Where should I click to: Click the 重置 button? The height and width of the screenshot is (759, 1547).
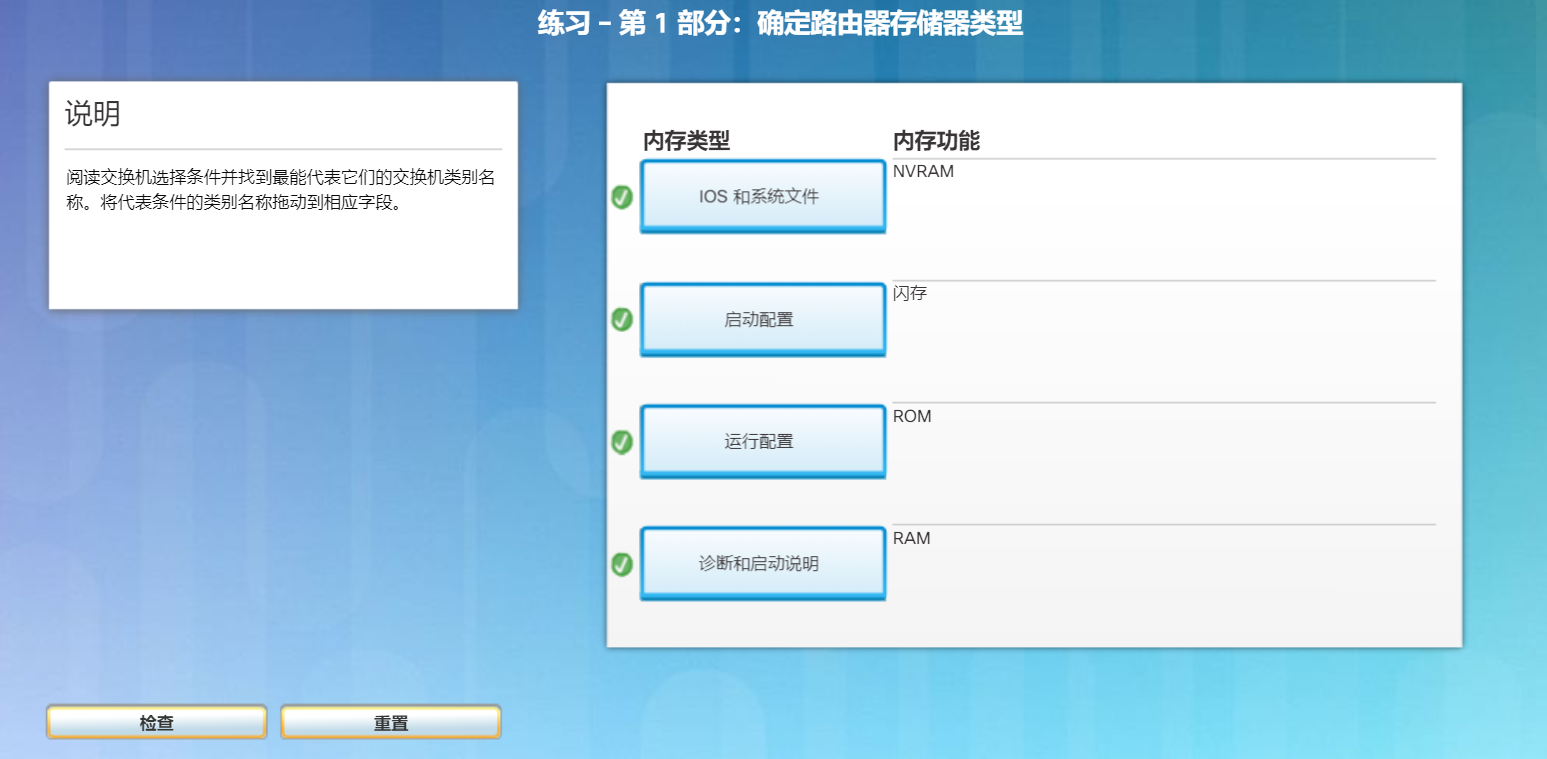[391, 722]
